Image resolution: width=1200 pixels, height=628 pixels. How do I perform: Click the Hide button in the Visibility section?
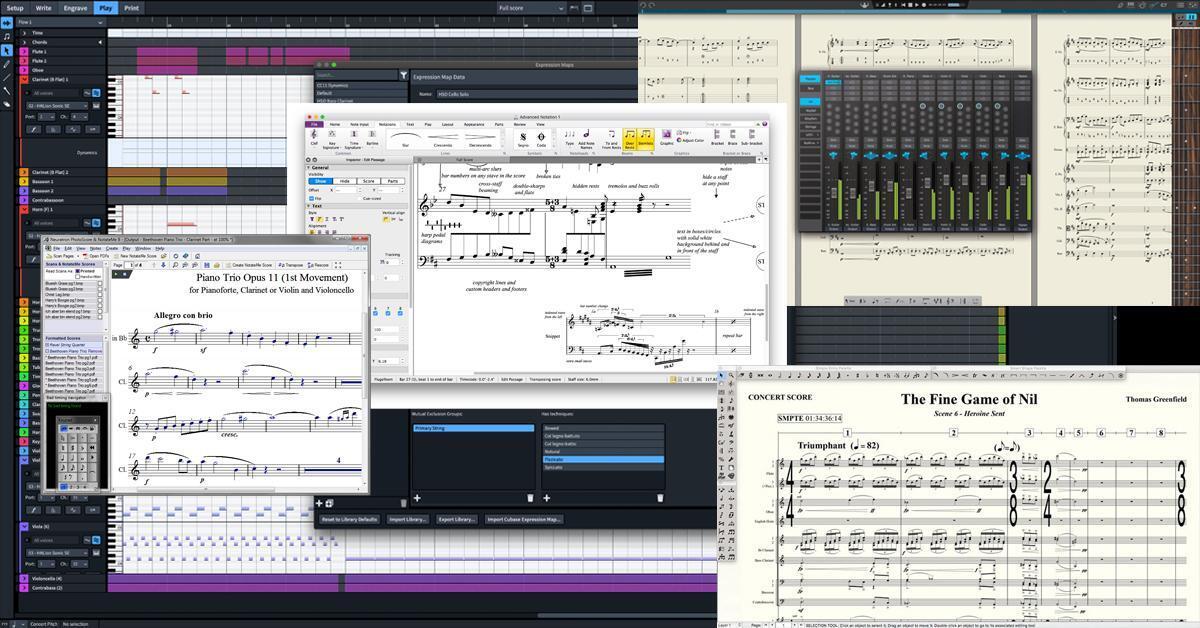[344, 181]
